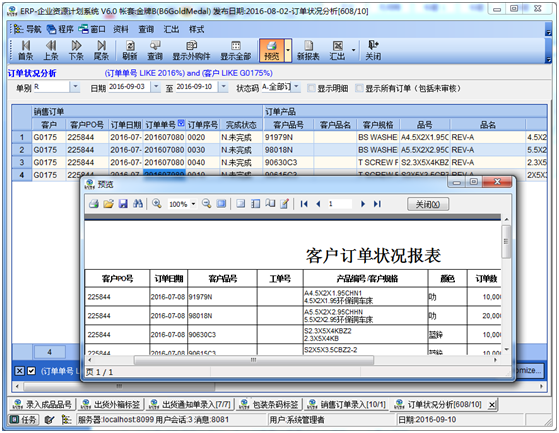Screen dimensions: 559x433
Task: Open the 单别 dropdown list
Action: tap(75, 87)
